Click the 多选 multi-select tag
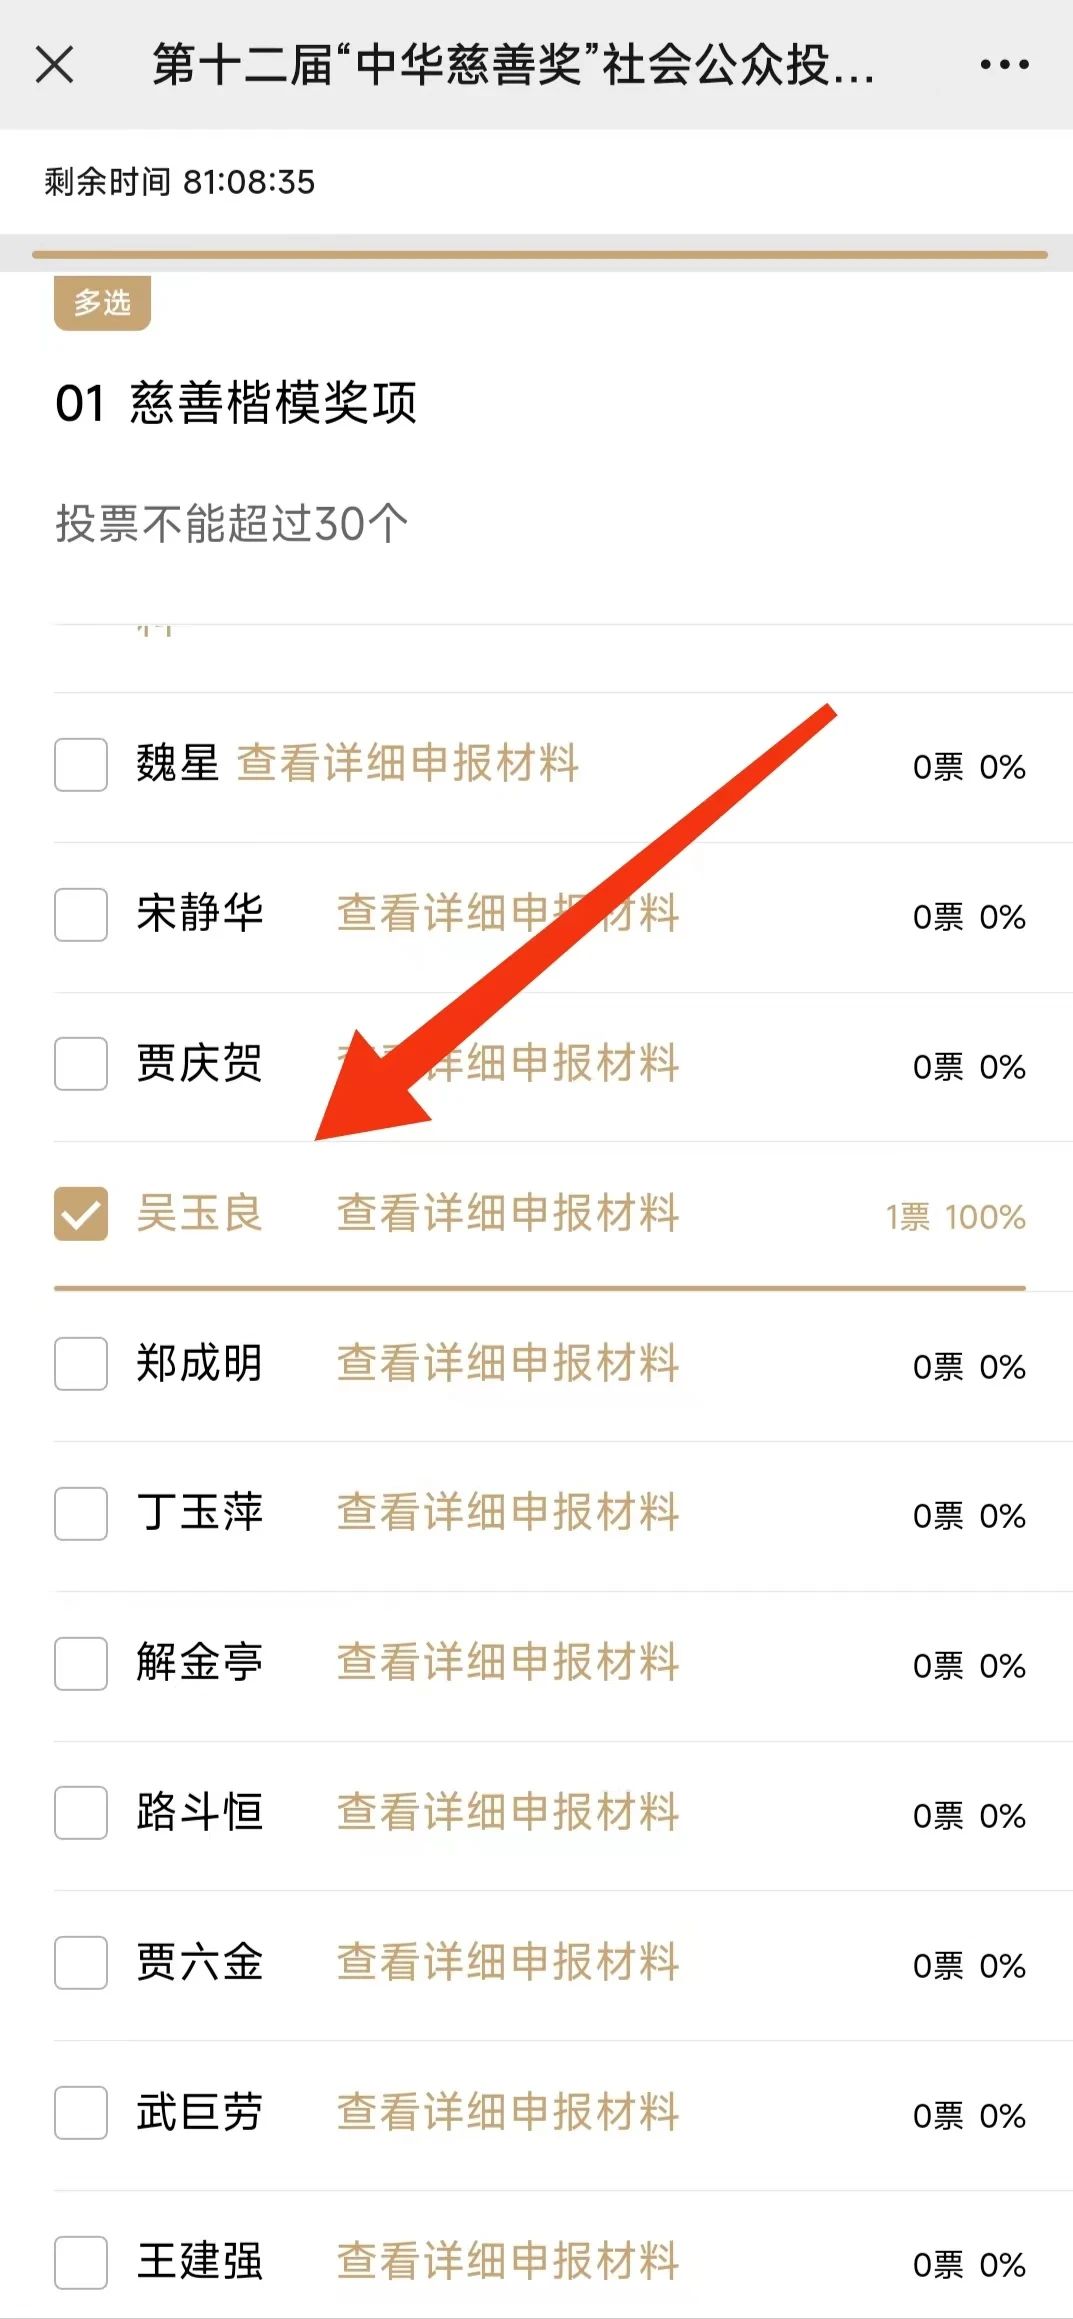 coord(102,302)
